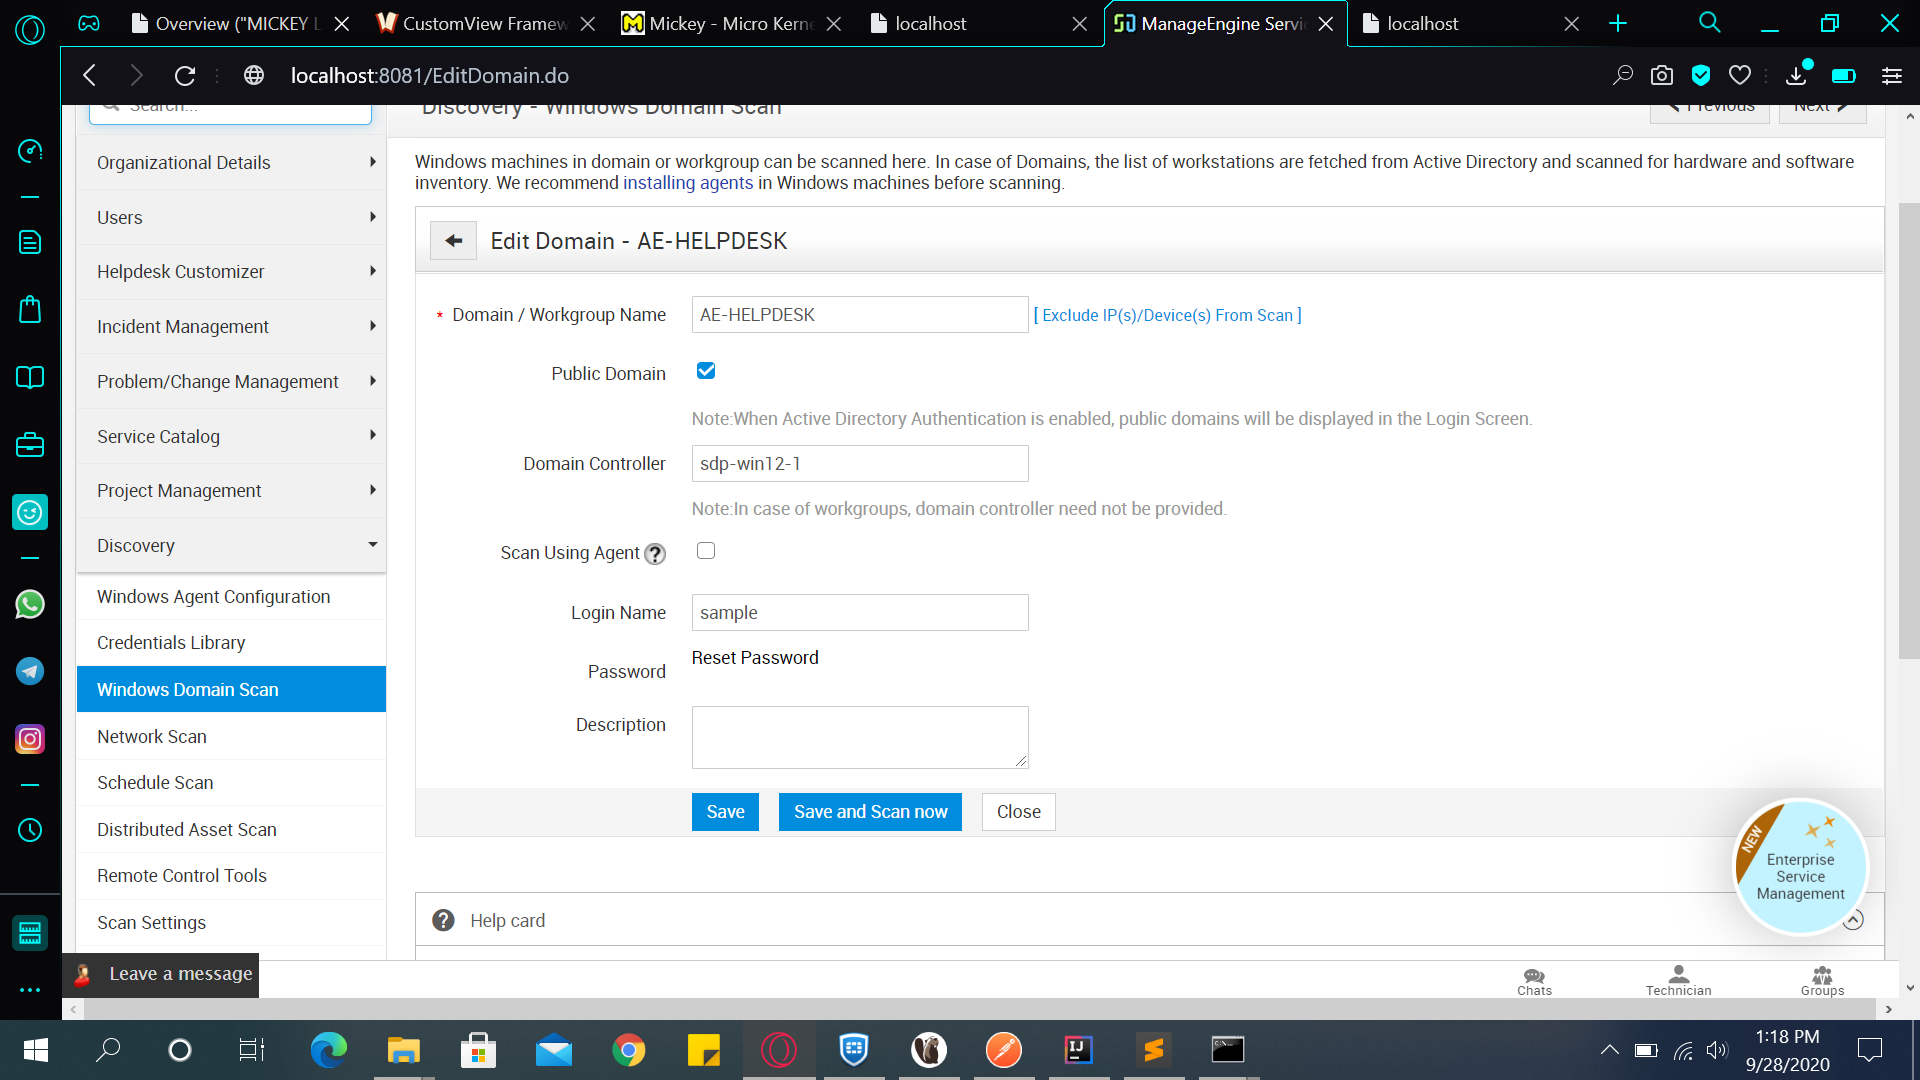Click the Scan Using Agent help icon
This screenshot has width=1920, height=1080.
click(655, 554)
